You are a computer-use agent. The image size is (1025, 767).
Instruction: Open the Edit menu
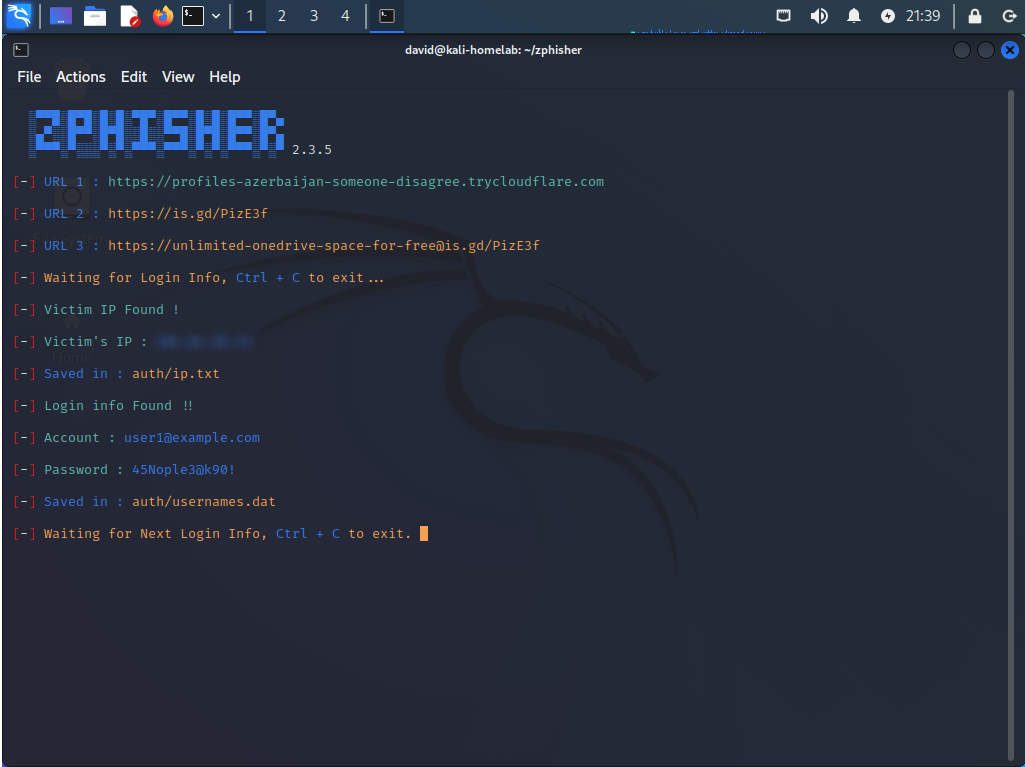(x=134, y=77)
